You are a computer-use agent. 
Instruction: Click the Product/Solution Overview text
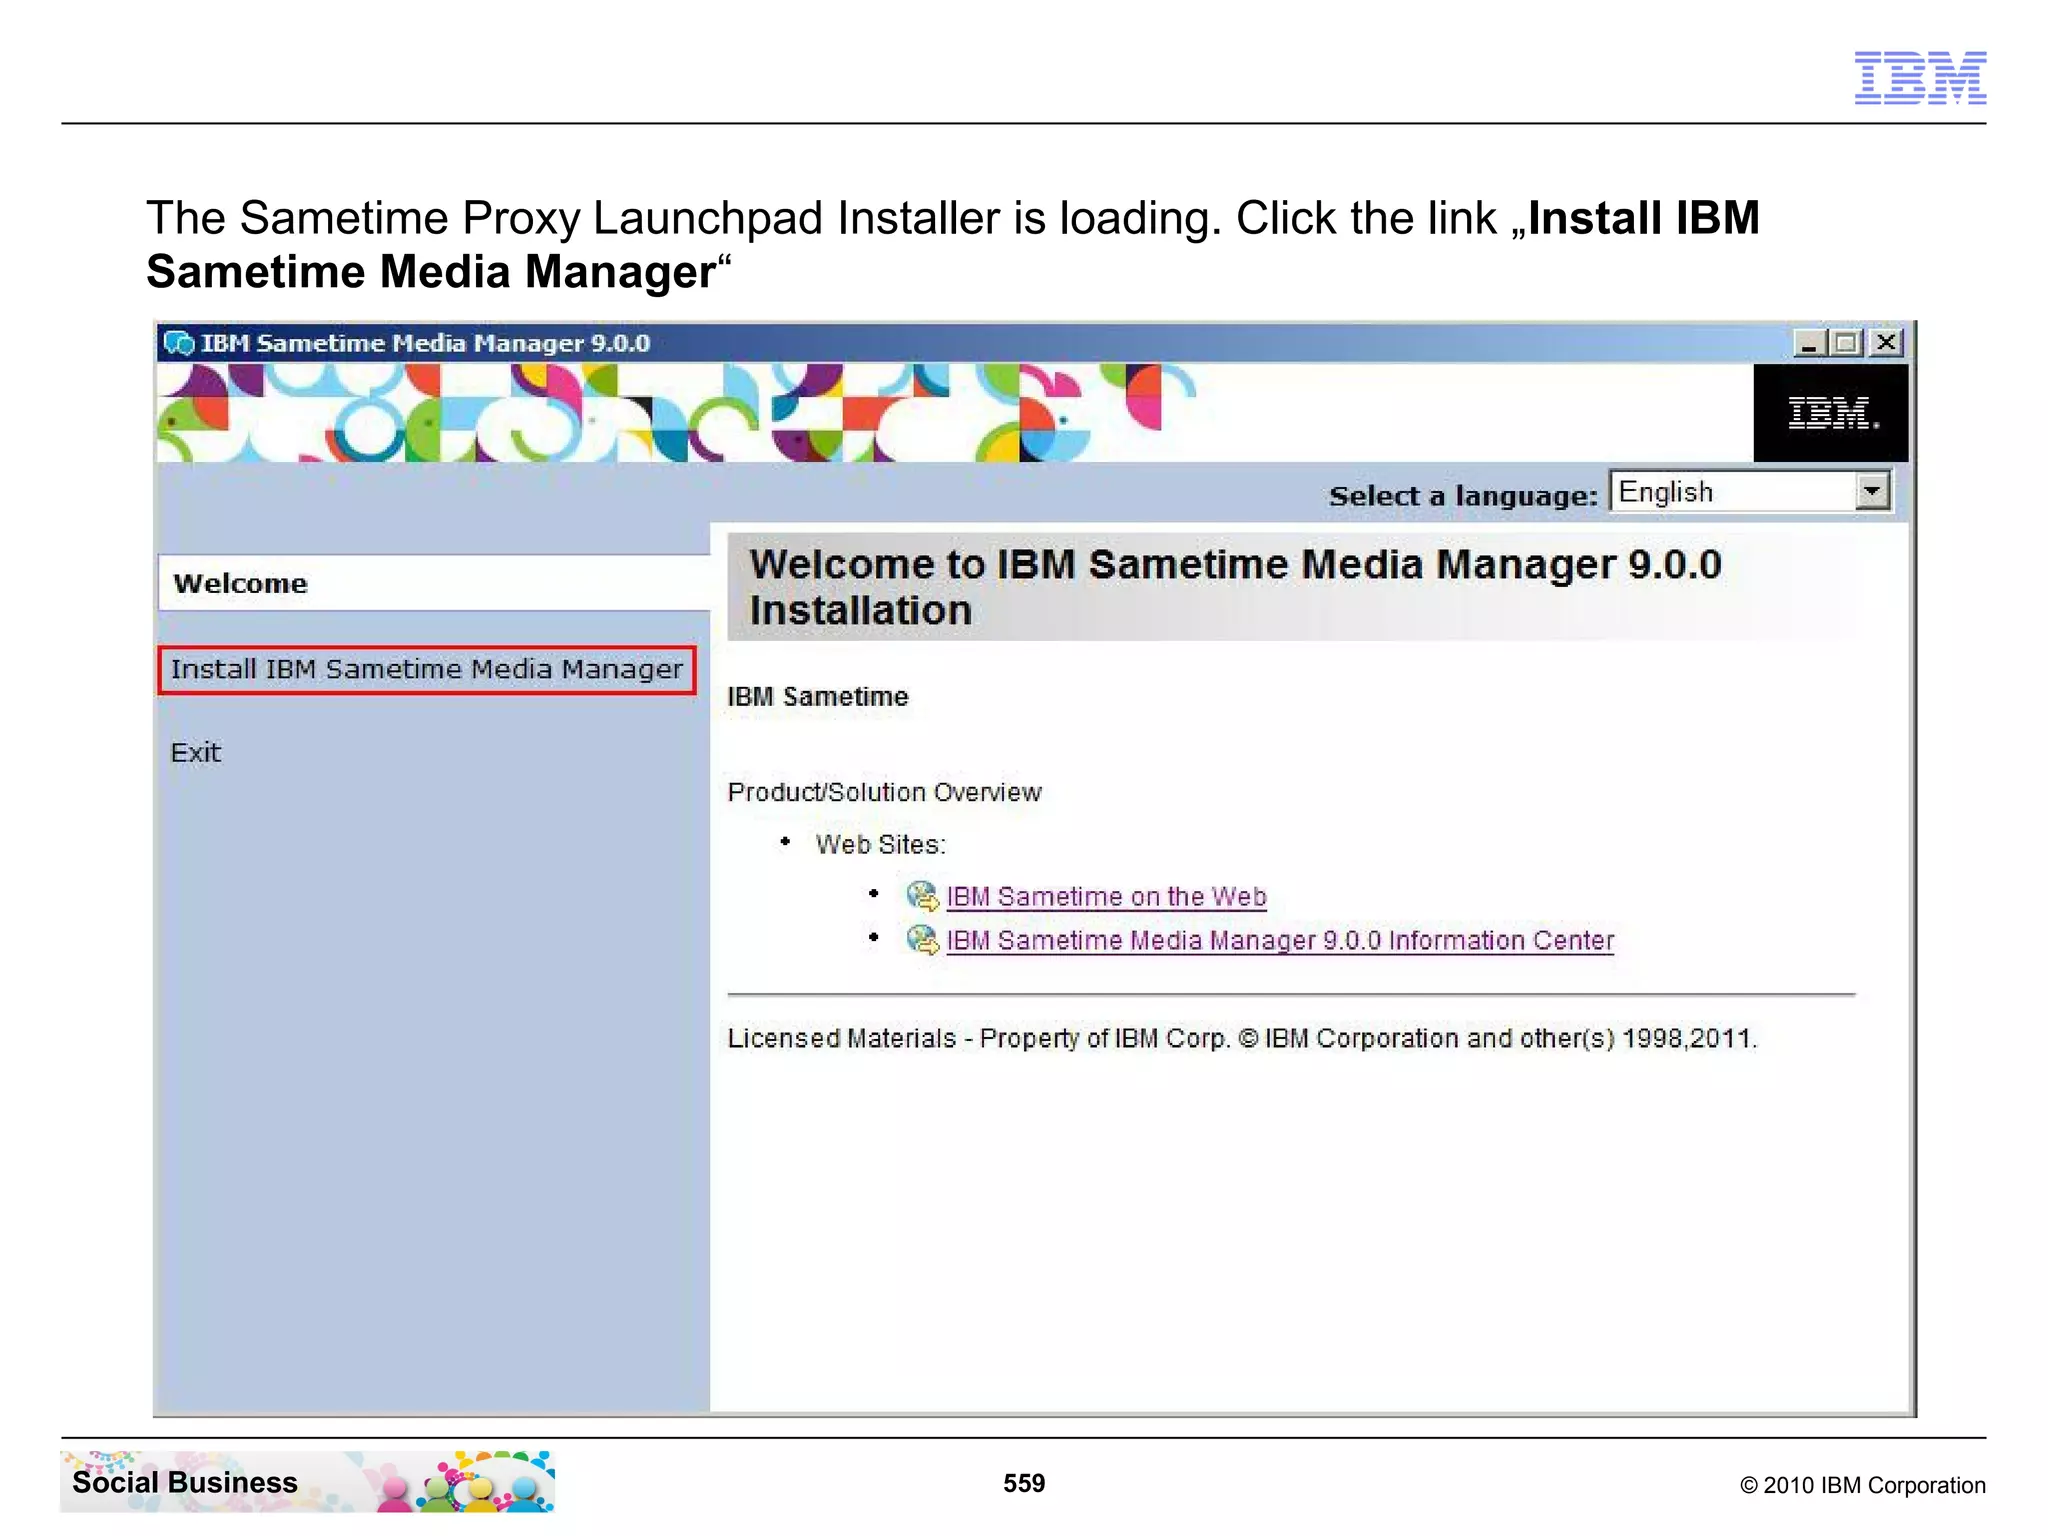coord(884,792)
